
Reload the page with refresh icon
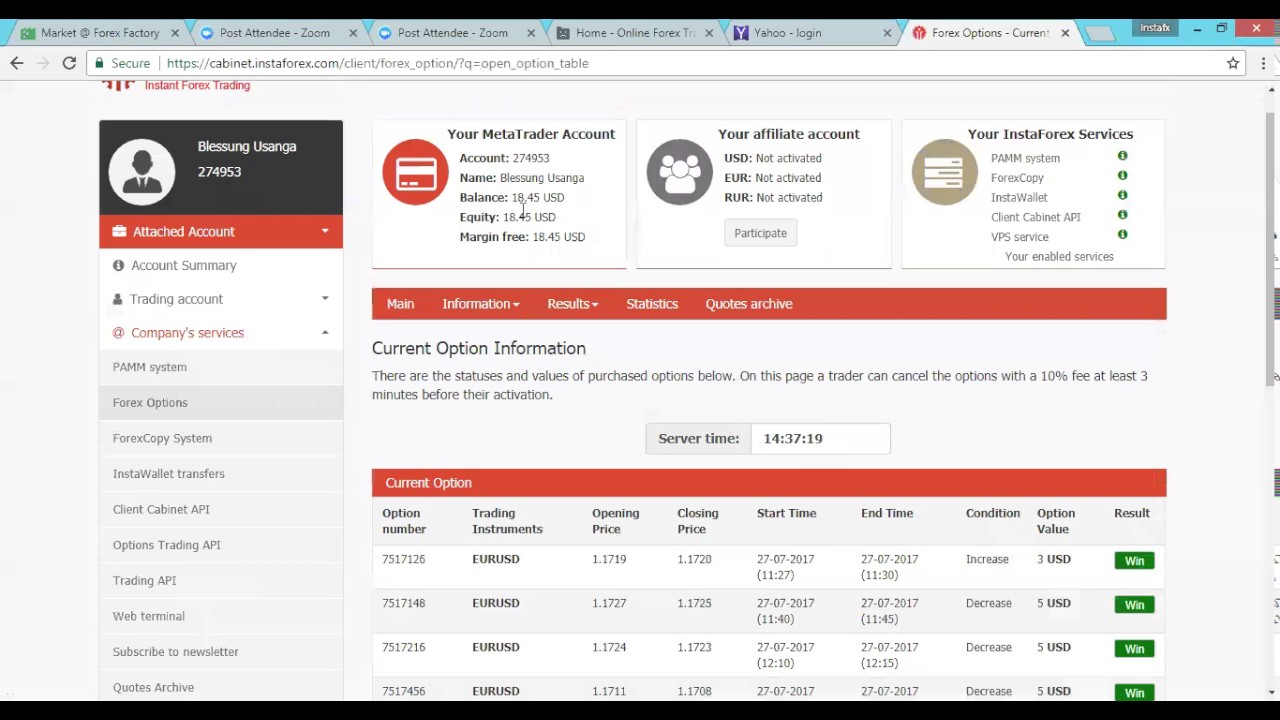[69, 63]
